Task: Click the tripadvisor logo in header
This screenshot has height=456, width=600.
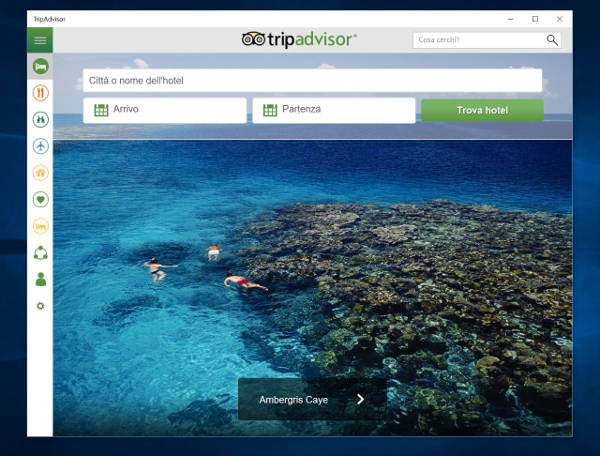Action: pos(299,39)
